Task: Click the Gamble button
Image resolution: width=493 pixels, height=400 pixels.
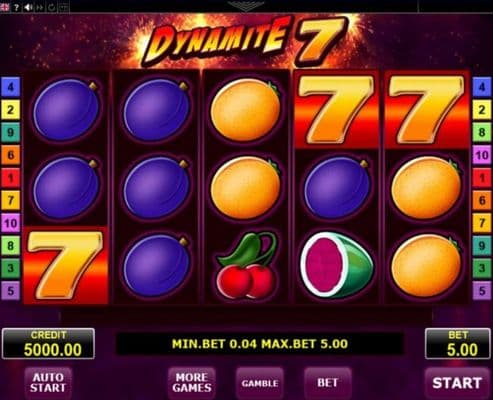Action: (260, 383)
